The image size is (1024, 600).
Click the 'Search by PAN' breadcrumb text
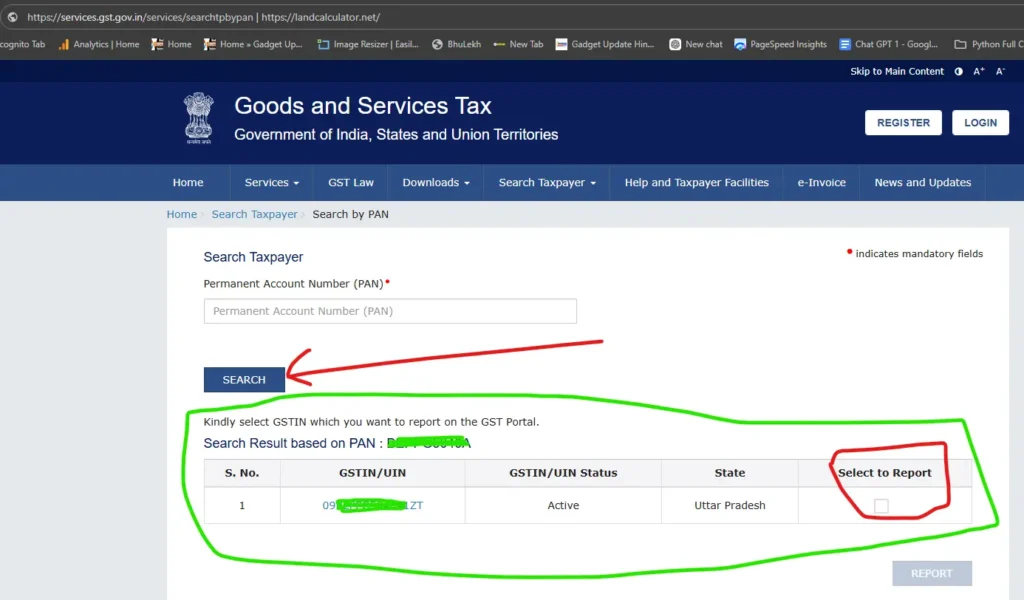click(350, 214)
